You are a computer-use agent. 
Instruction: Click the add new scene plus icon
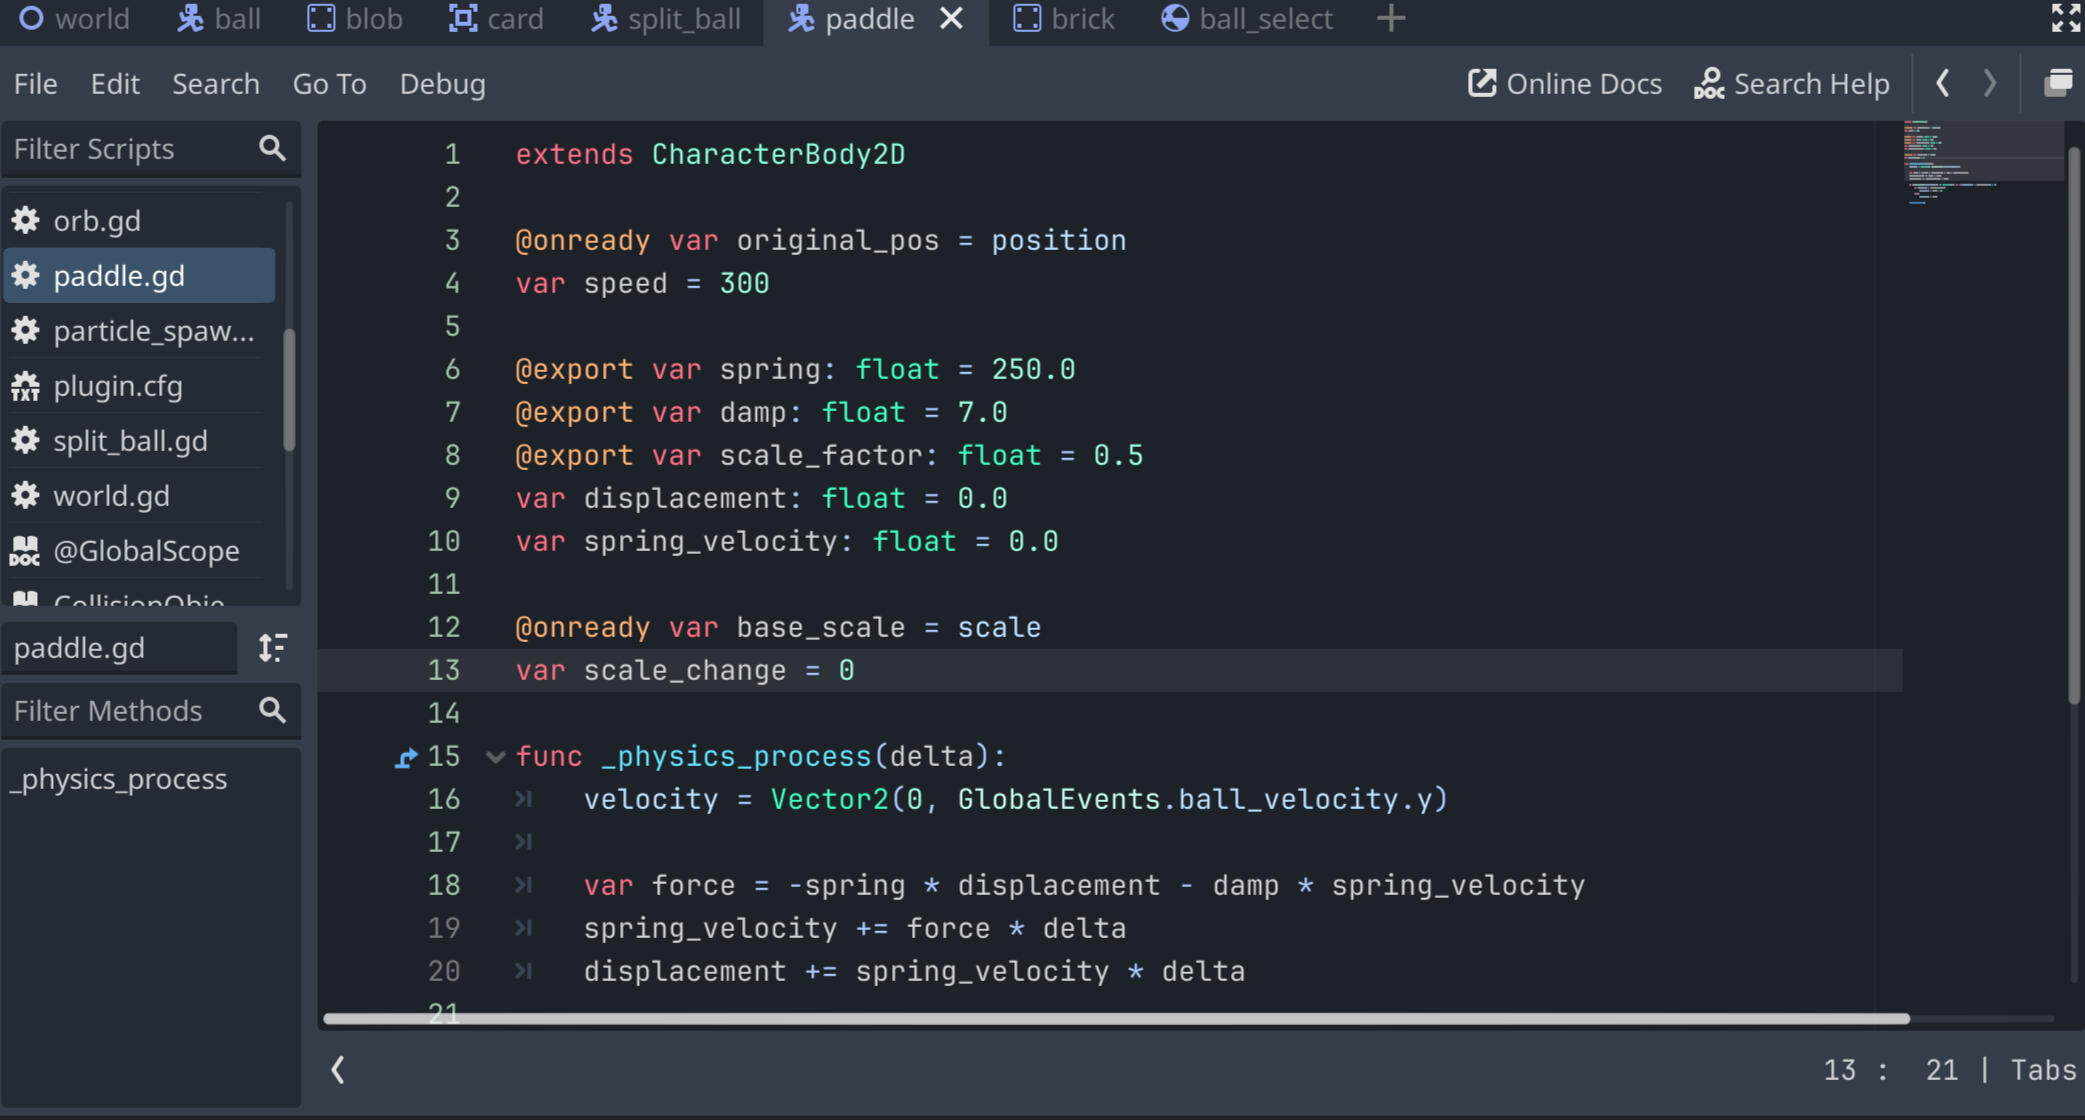1390,18
